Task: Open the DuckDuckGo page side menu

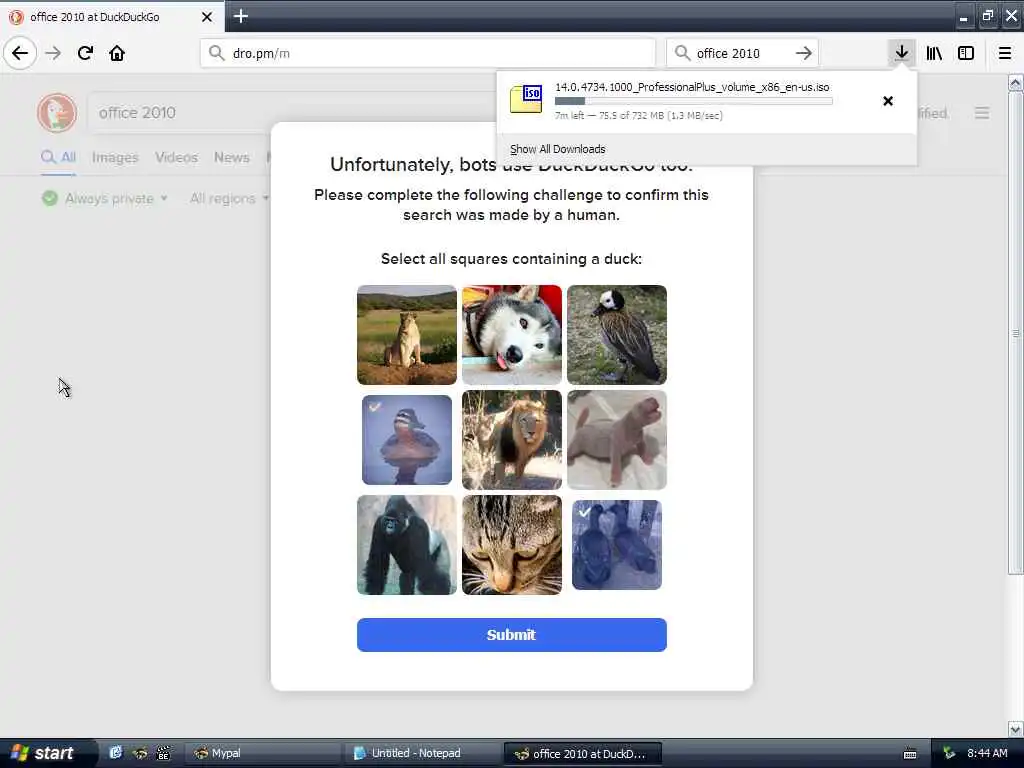Action: [982, 113]
